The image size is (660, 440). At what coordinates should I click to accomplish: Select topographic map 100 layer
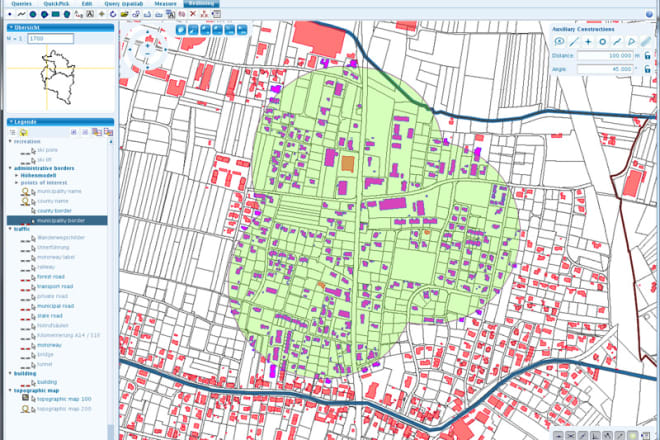click(x=64, y=399)
